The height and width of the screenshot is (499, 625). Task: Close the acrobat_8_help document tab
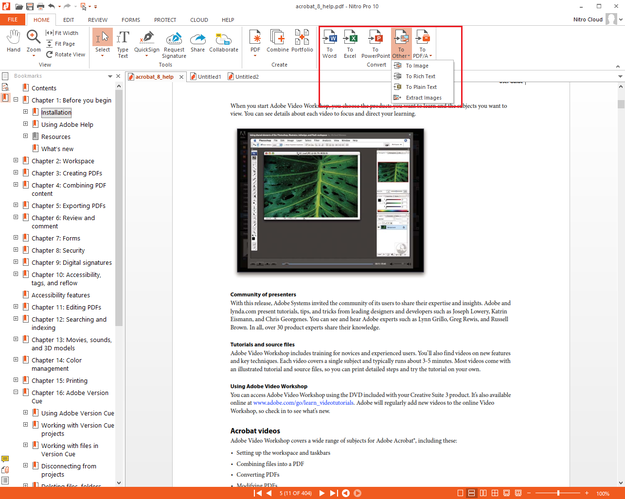(181, 77)
